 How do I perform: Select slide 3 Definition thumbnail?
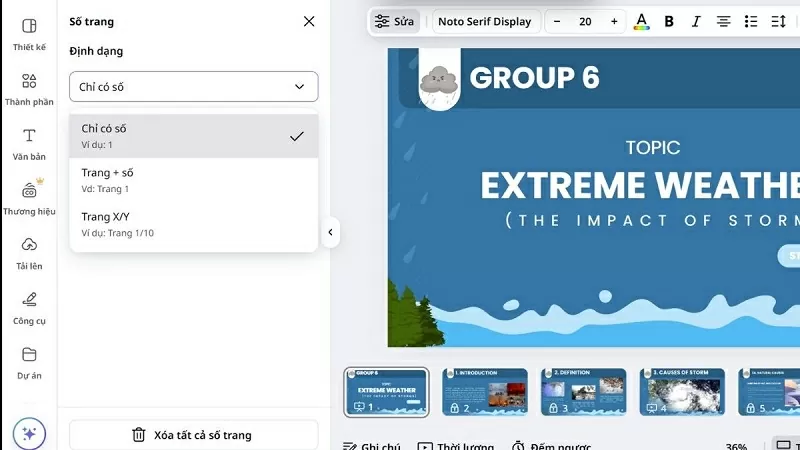tap(583, 392)
